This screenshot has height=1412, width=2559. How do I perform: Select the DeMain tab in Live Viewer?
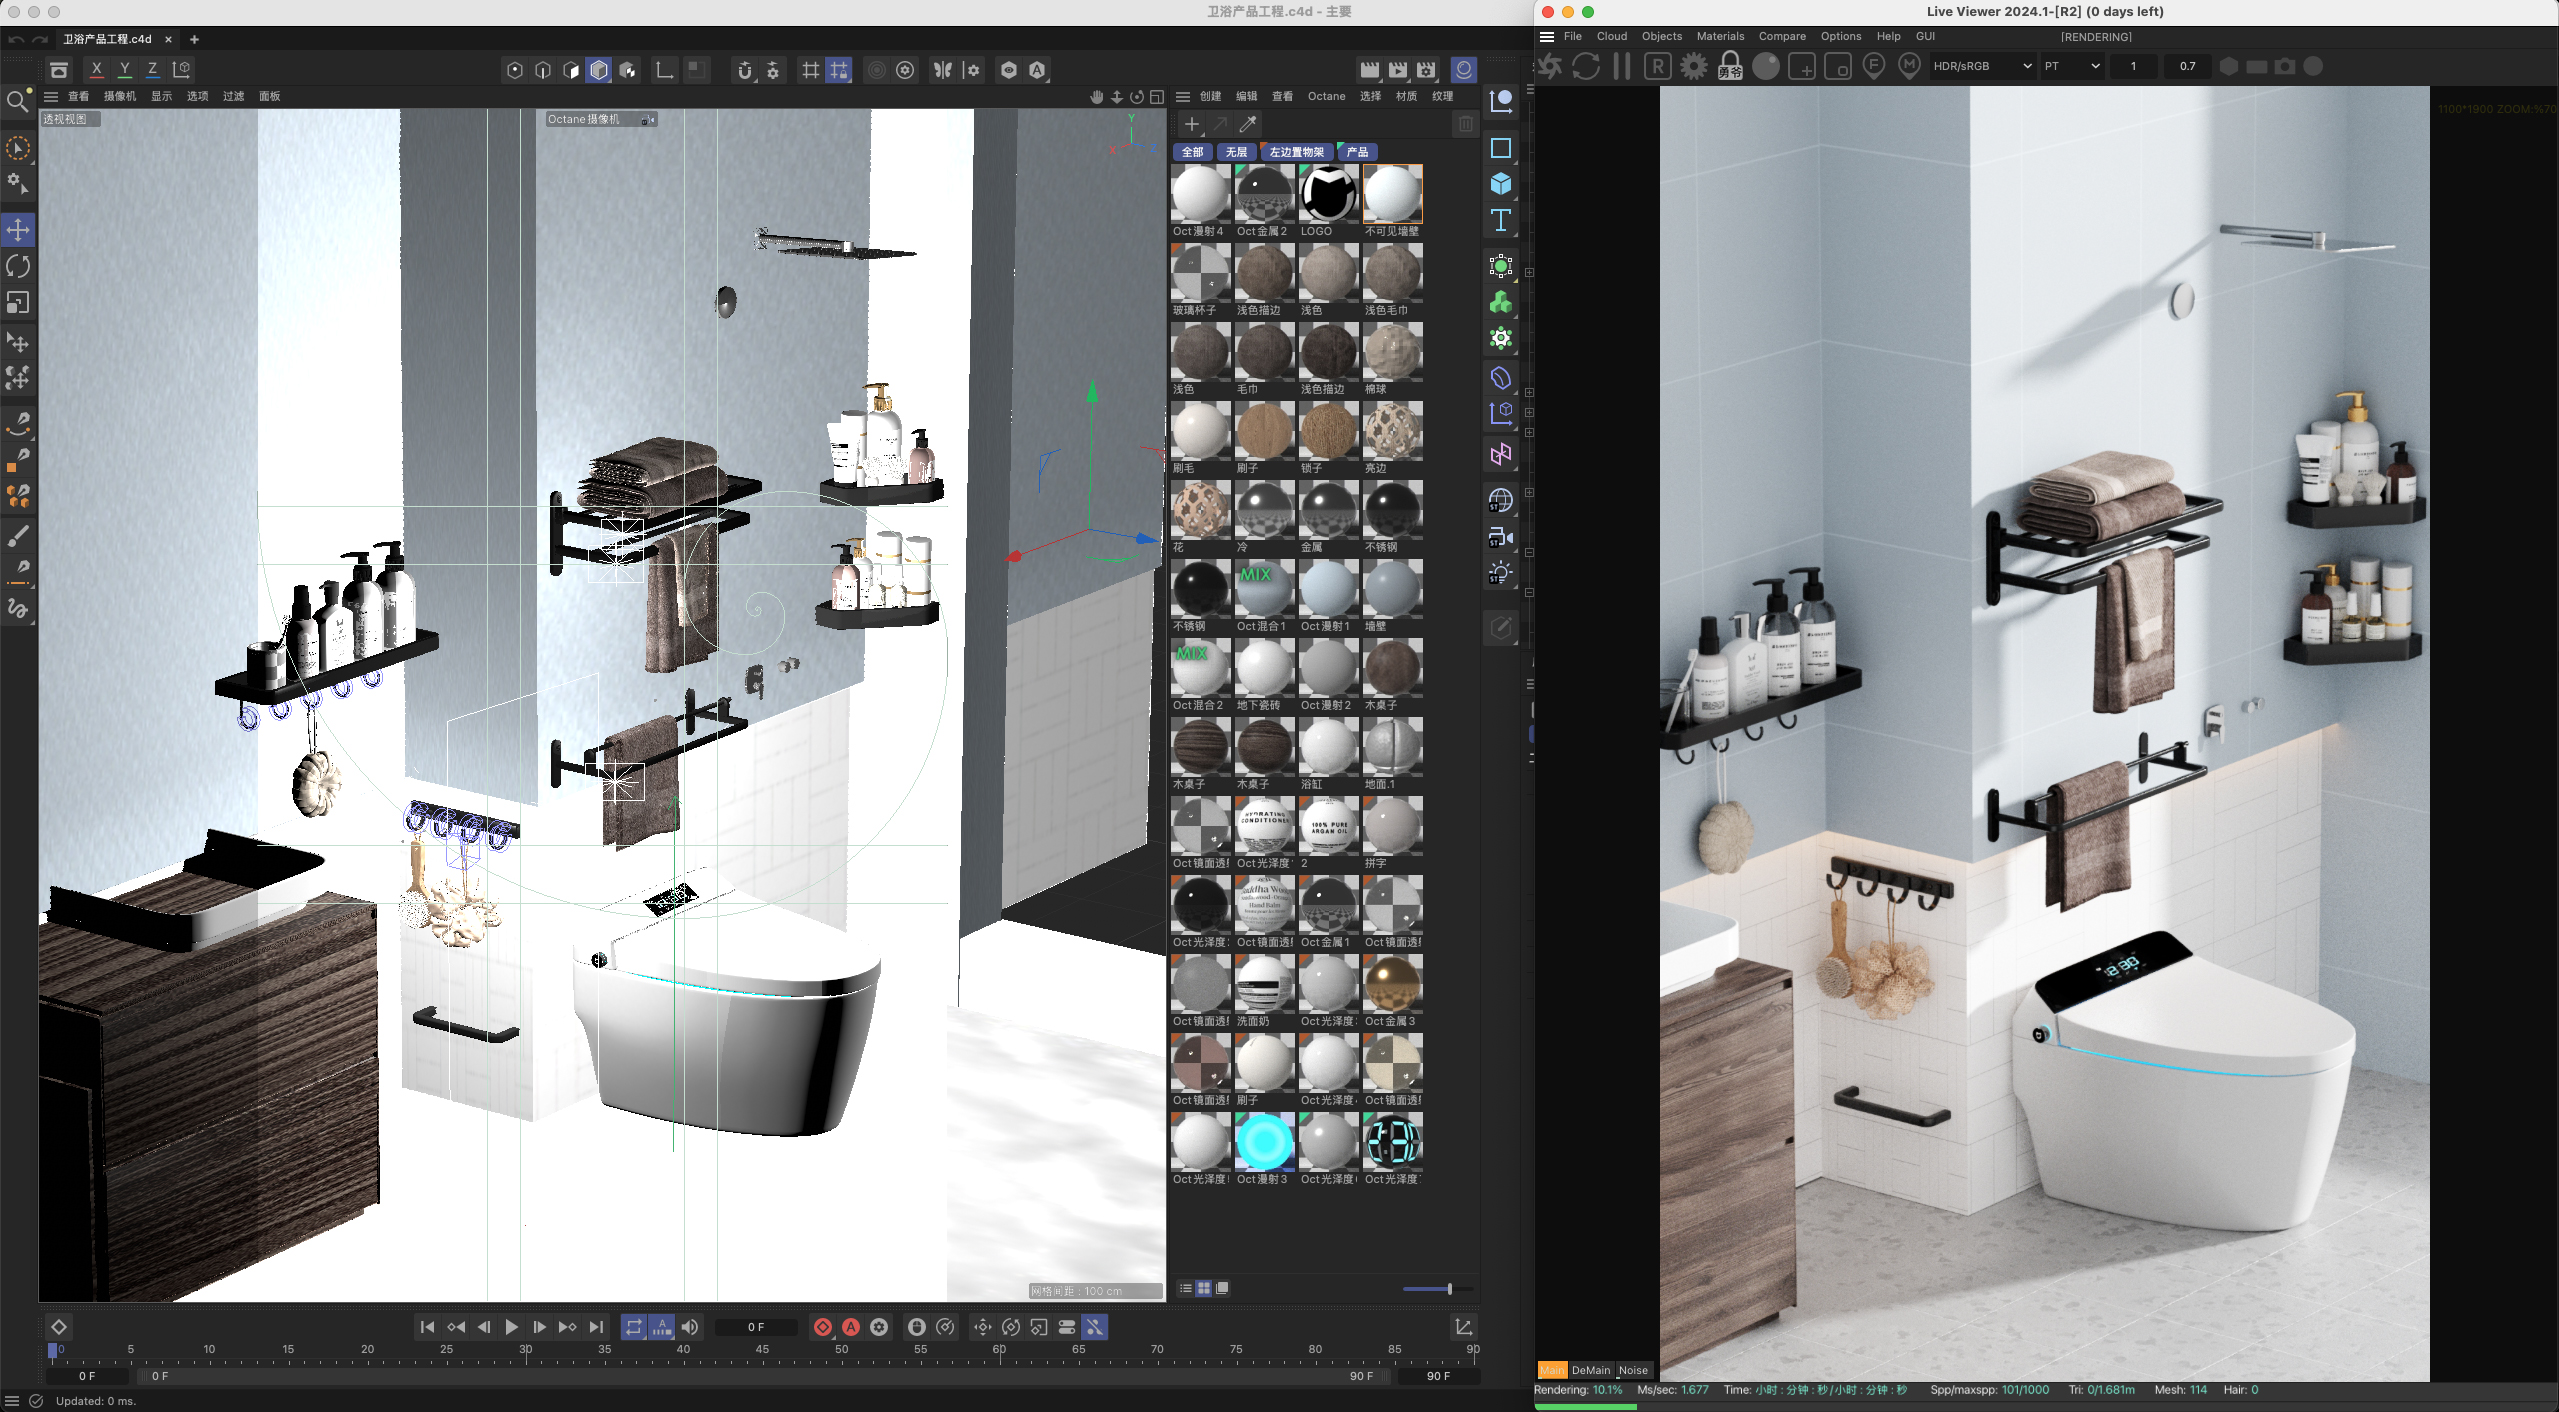pos(1590,1370)
